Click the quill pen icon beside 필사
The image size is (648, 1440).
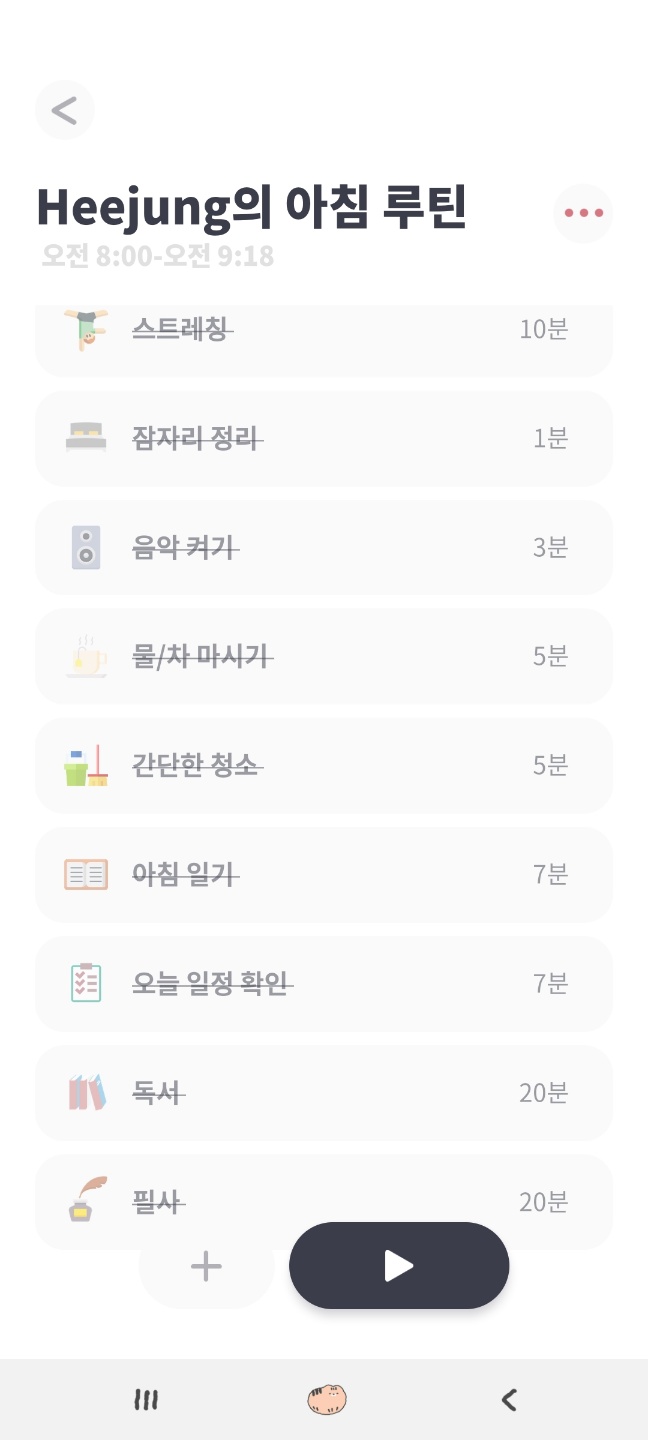coord(86,1202)
